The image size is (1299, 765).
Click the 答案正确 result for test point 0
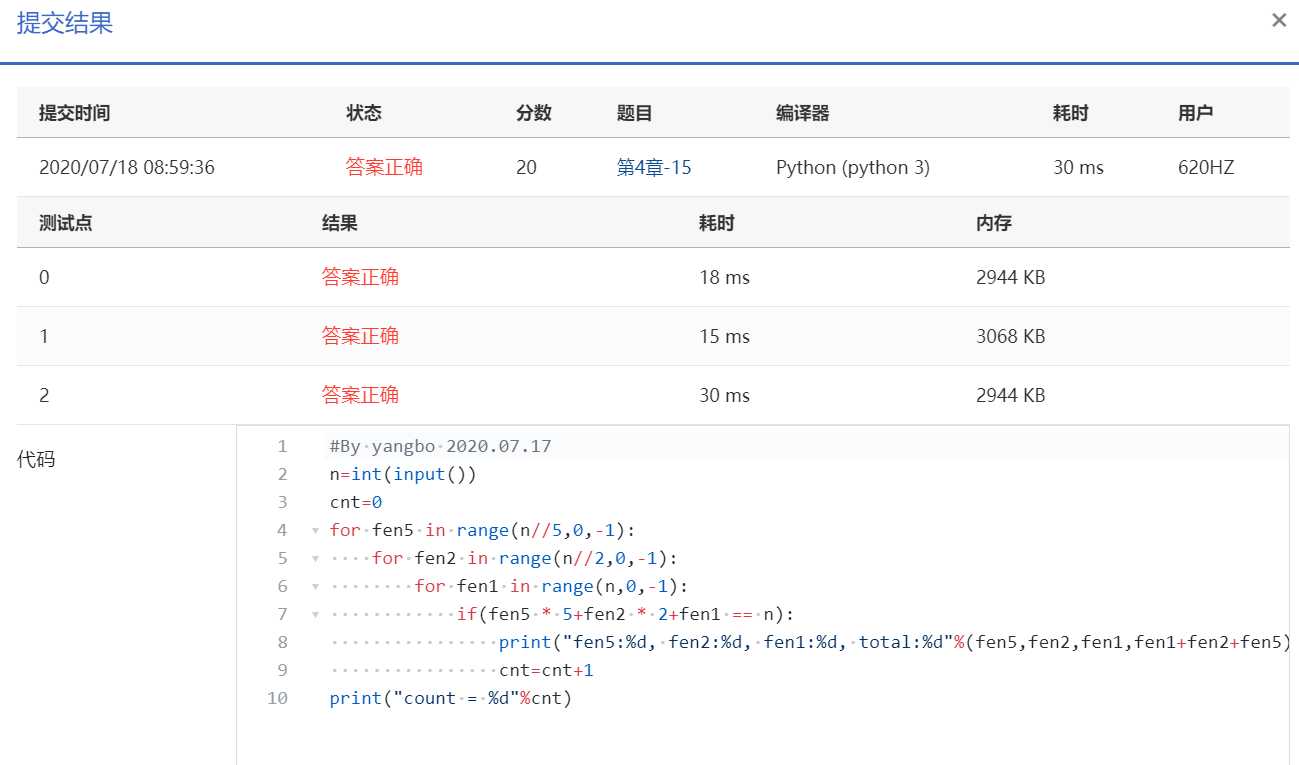point(360,277)
